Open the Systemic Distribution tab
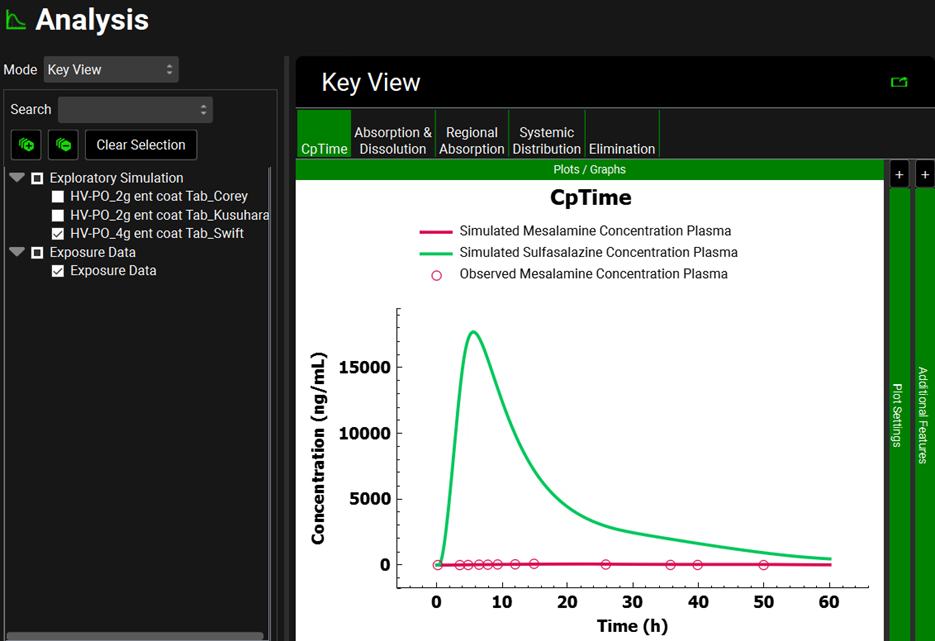 tap(546, 140)
